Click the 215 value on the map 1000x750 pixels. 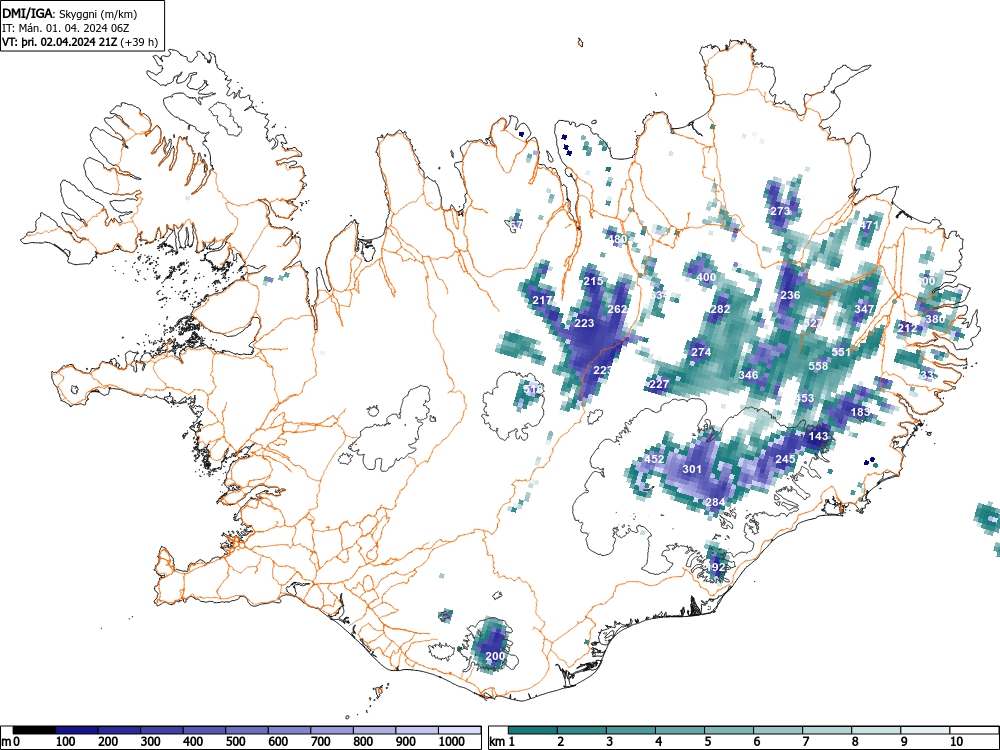click(x=593, y=281)
